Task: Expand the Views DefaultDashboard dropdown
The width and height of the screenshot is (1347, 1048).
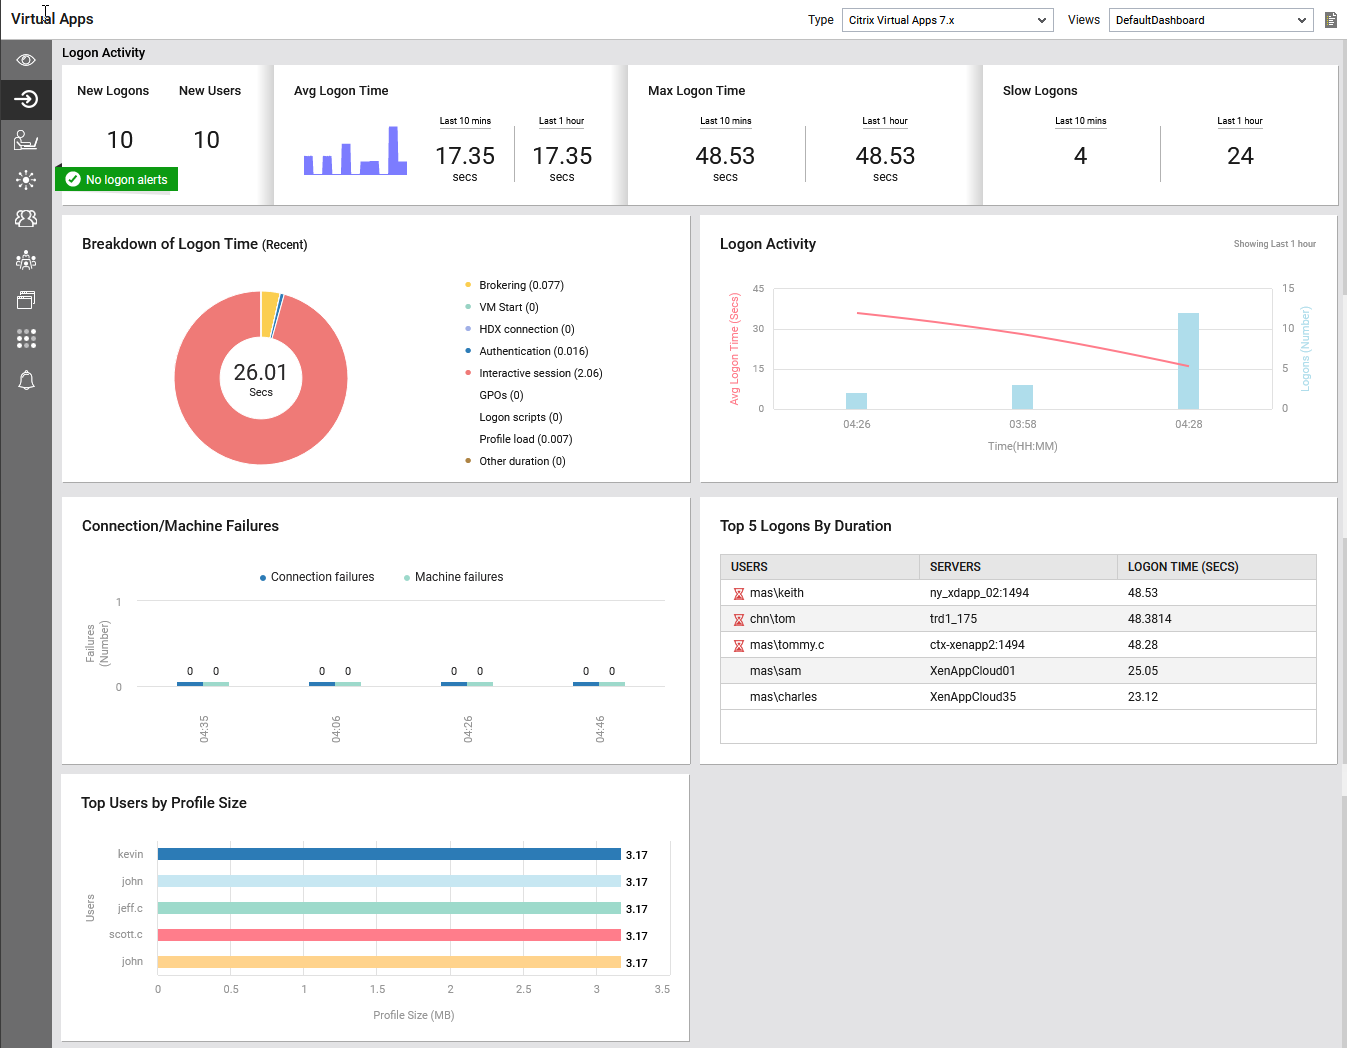Action: click(x=1210, y=20)
